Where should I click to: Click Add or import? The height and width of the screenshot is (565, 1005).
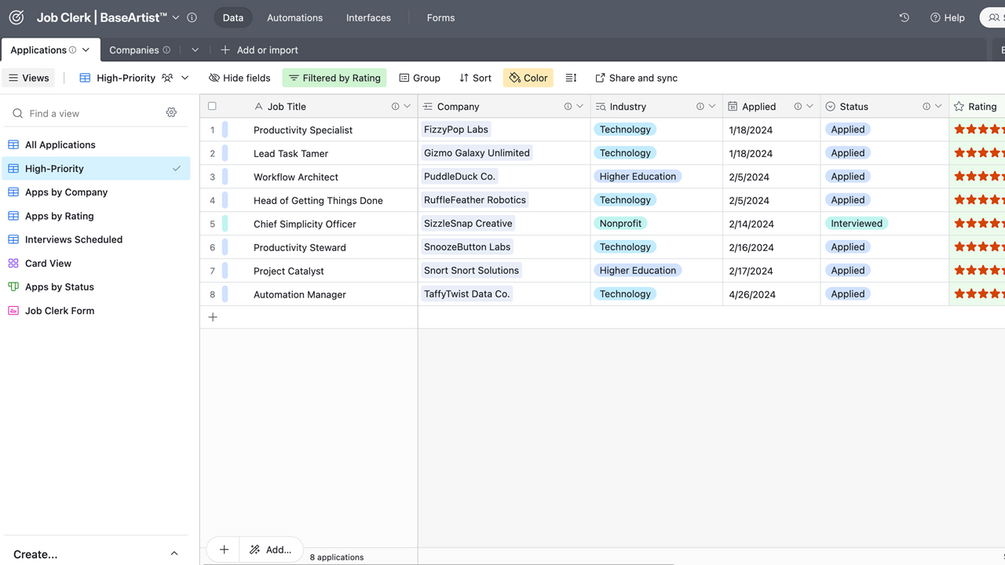260,50
